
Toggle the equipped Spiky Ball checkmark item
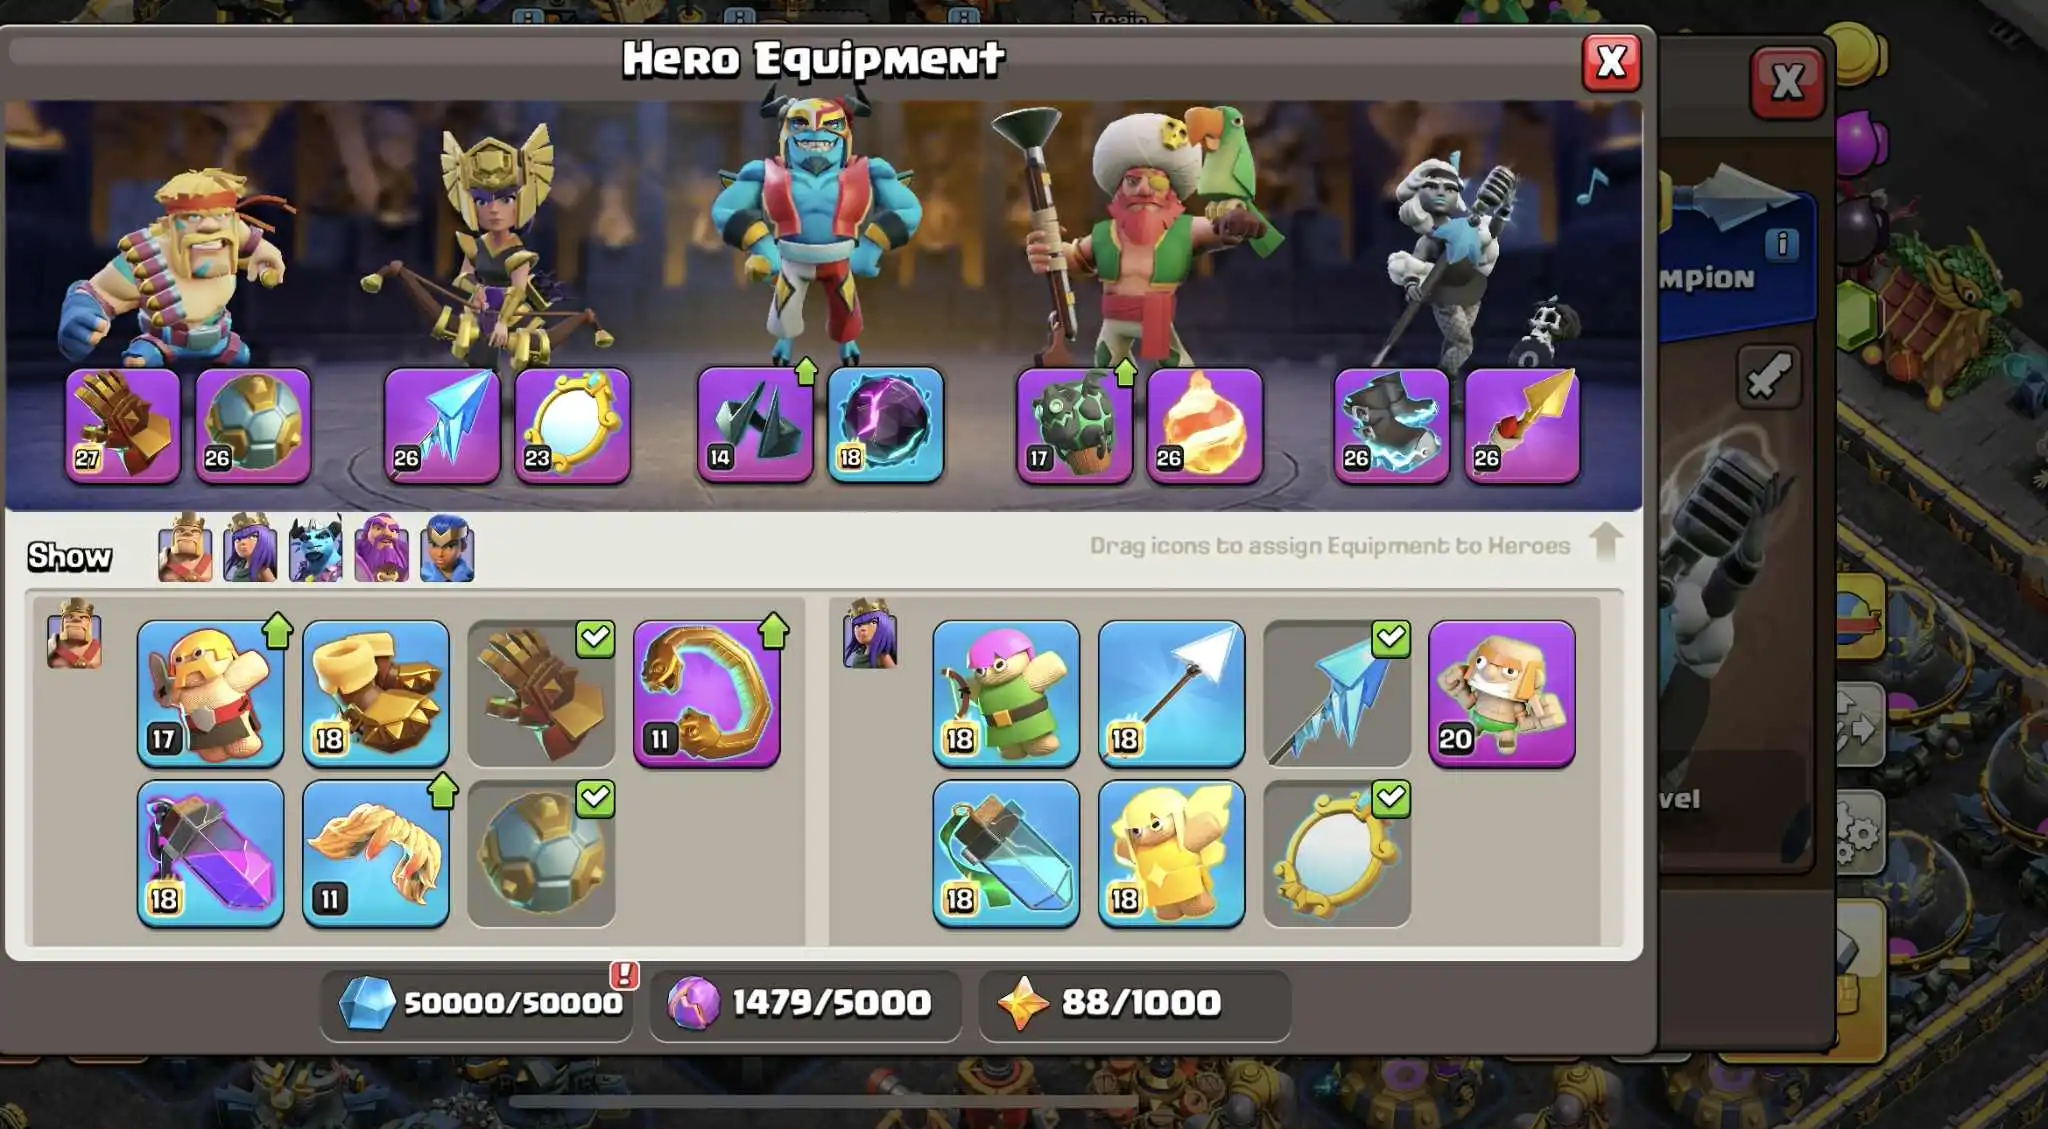pos(541,853)
